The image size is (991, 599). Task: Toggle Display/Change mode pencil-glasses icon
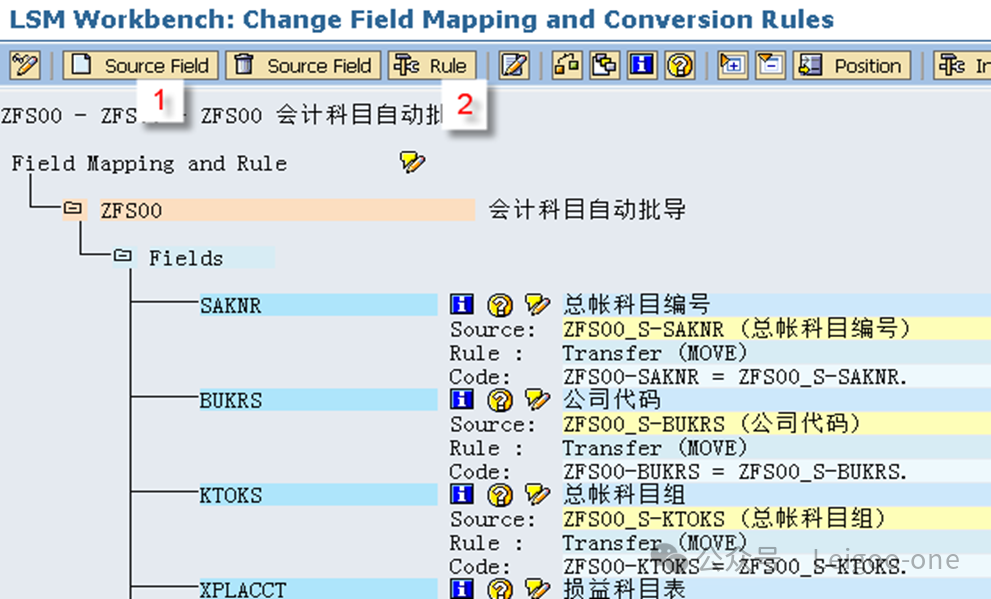24,66
